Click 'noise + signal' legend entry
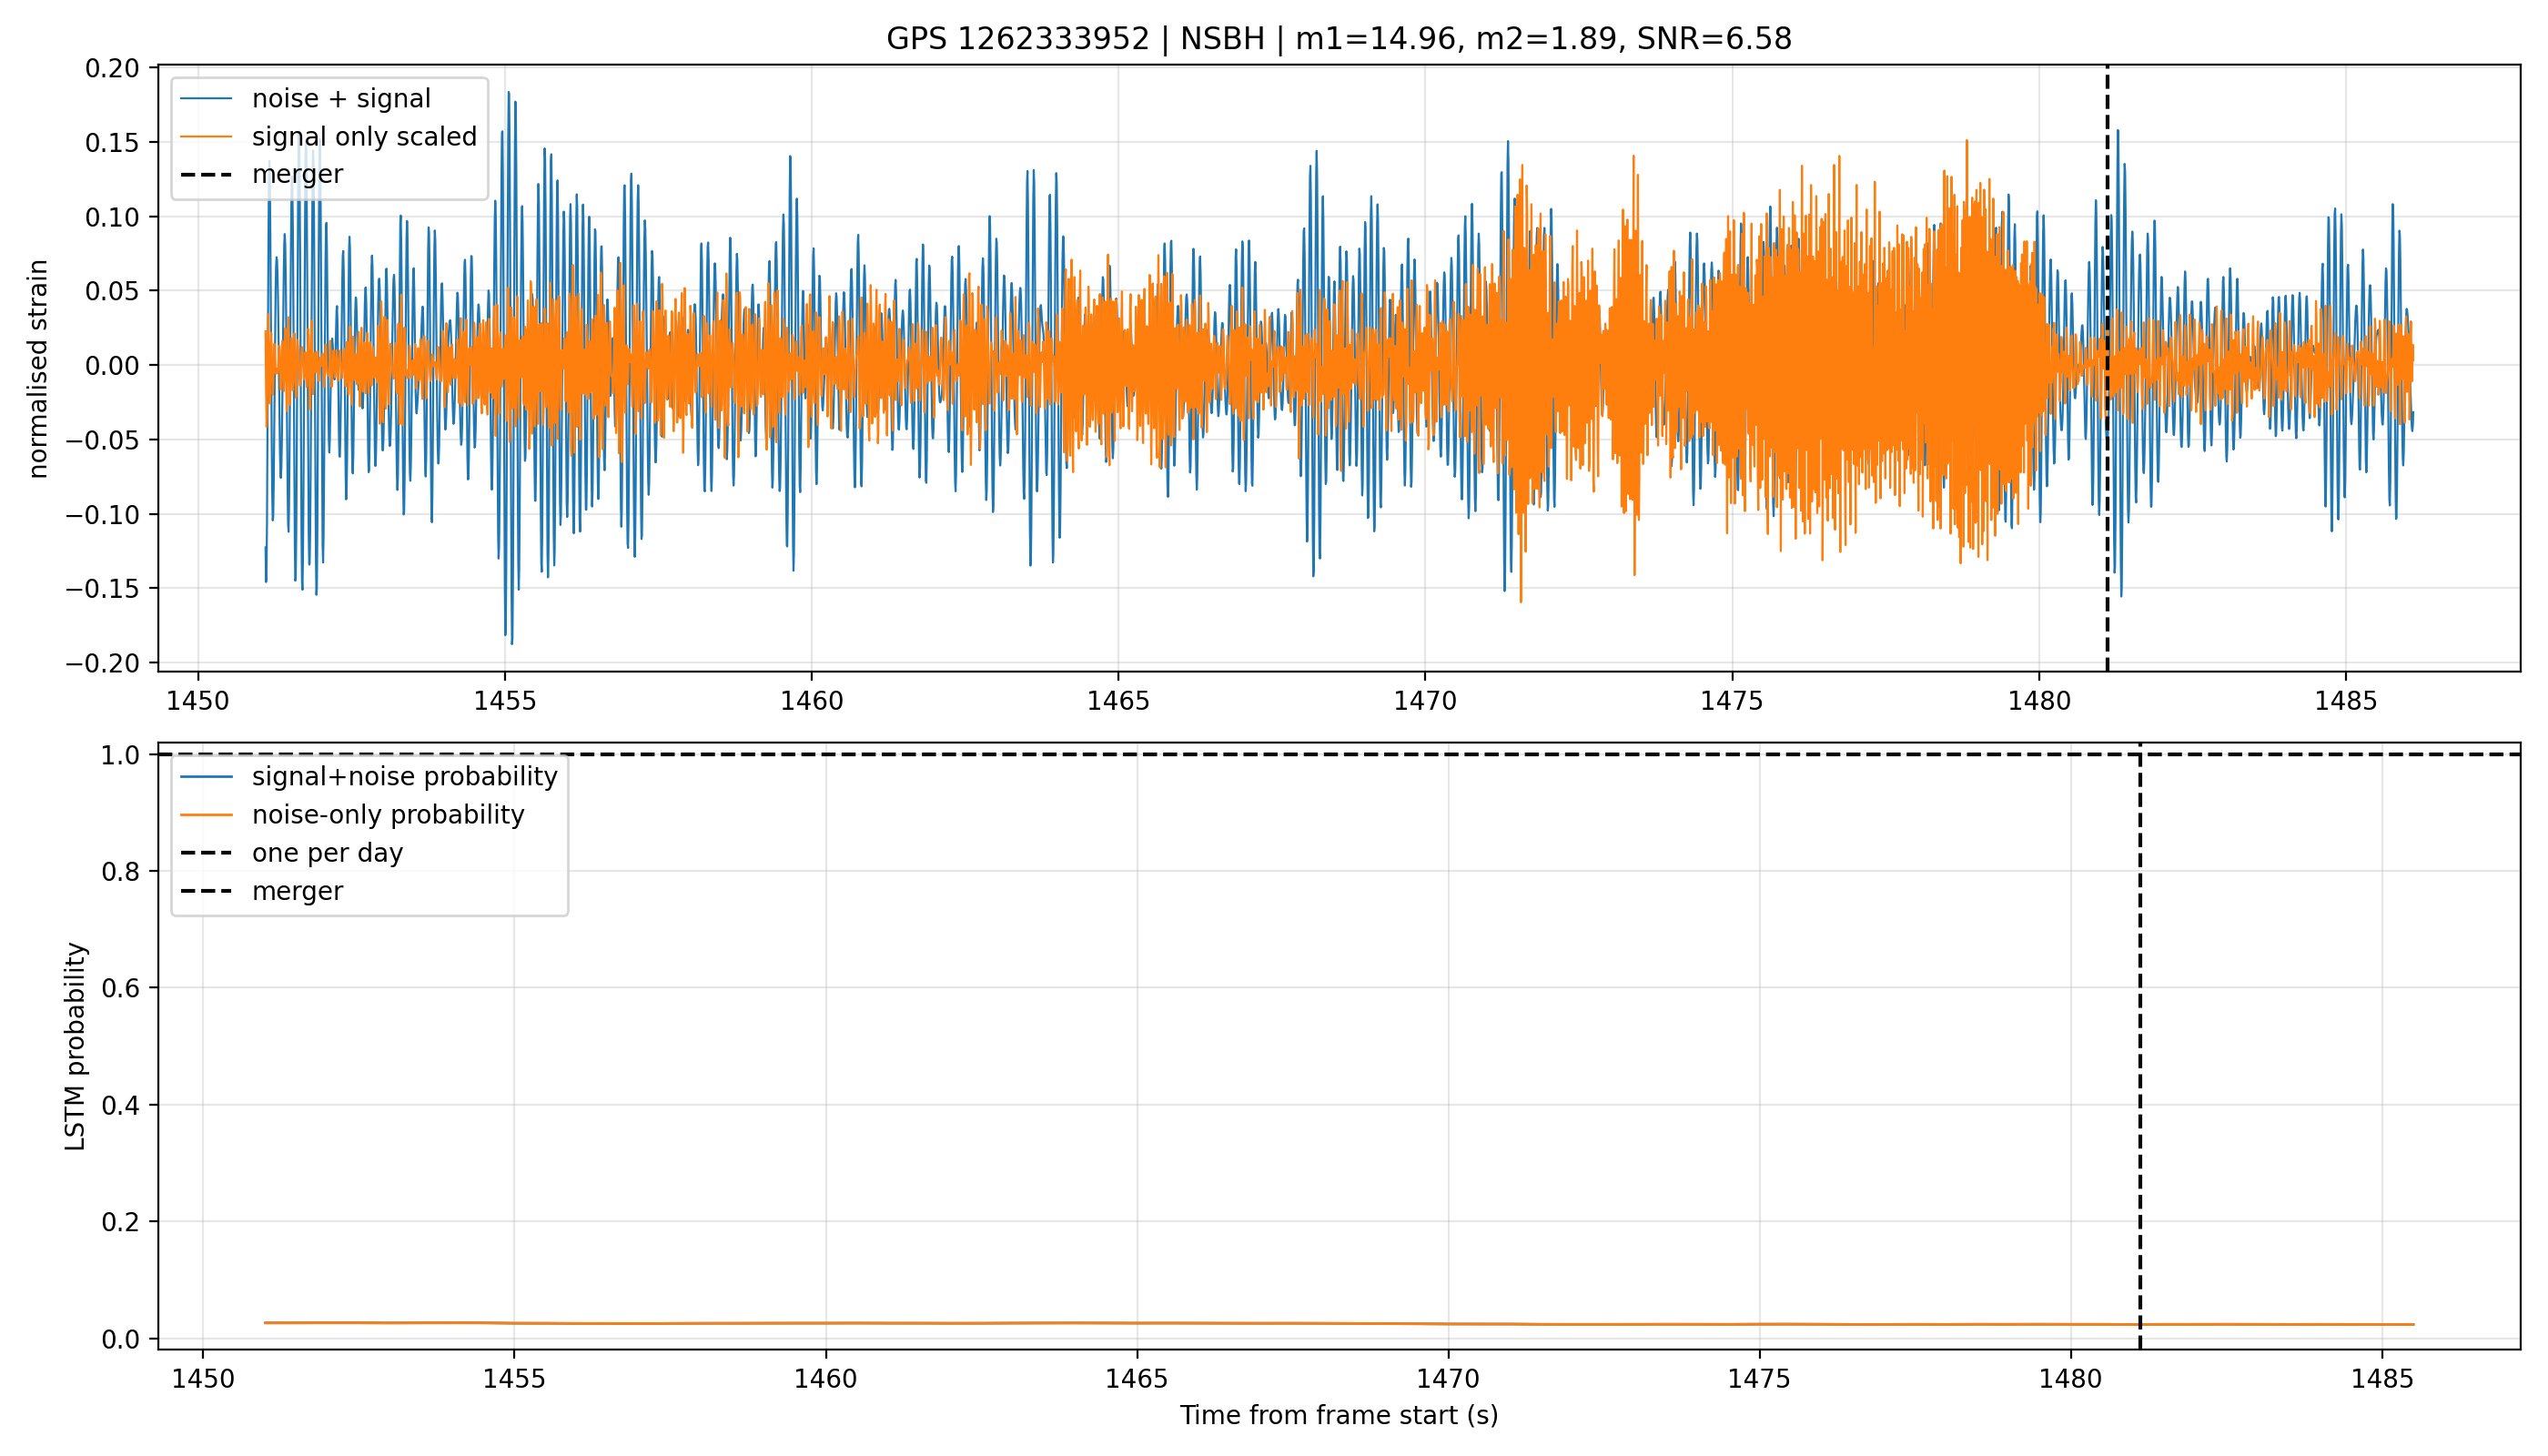The width and height of the screenshot is (2548, 1456). coord(341,99)
